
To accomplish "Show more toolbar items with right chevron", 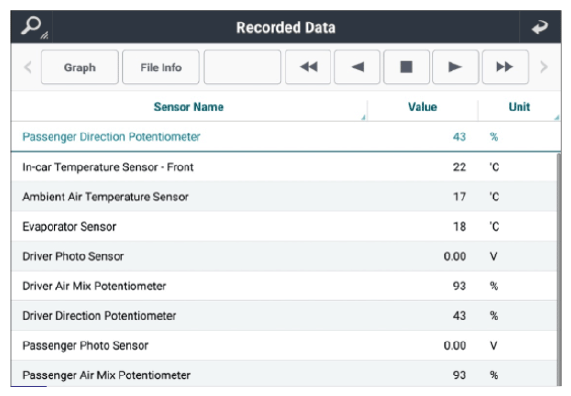I will (x=544, y=67).
